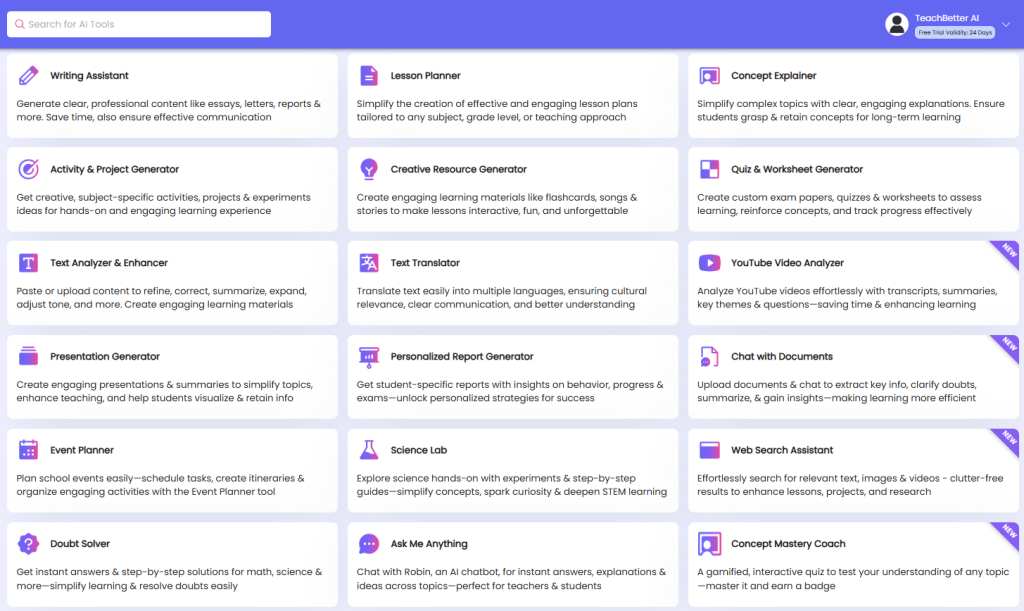
Task: Click the Doubt Solver question mark icon
Action: pyautogui.click(x=29, y=544)
